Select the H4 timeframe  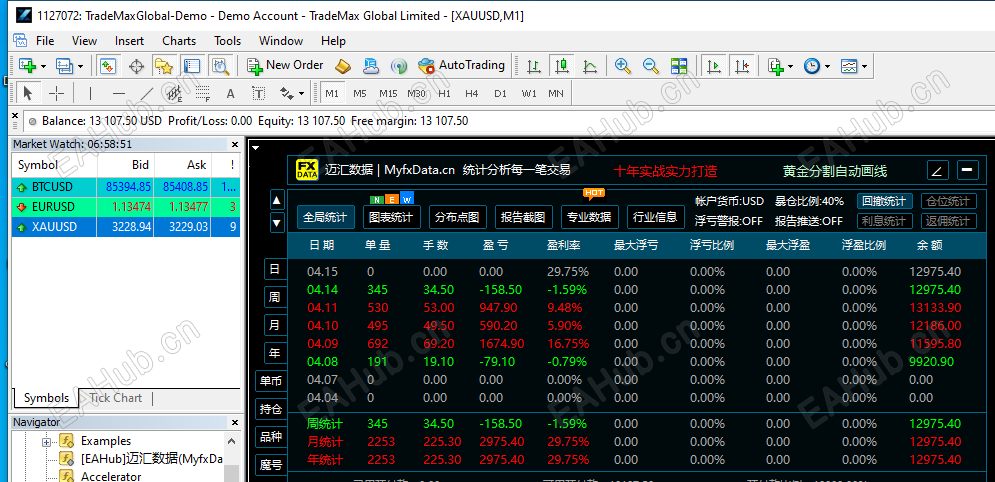[x=471, y=94]
